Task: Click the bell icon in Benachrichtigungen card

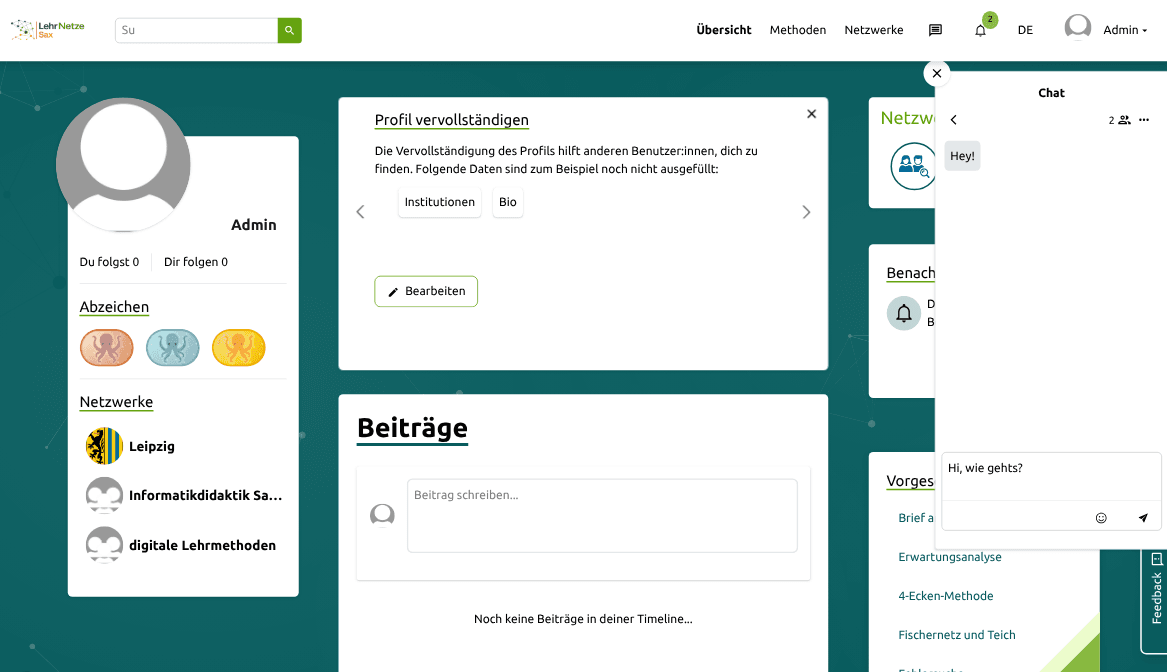Action: [x=904, y=313]
